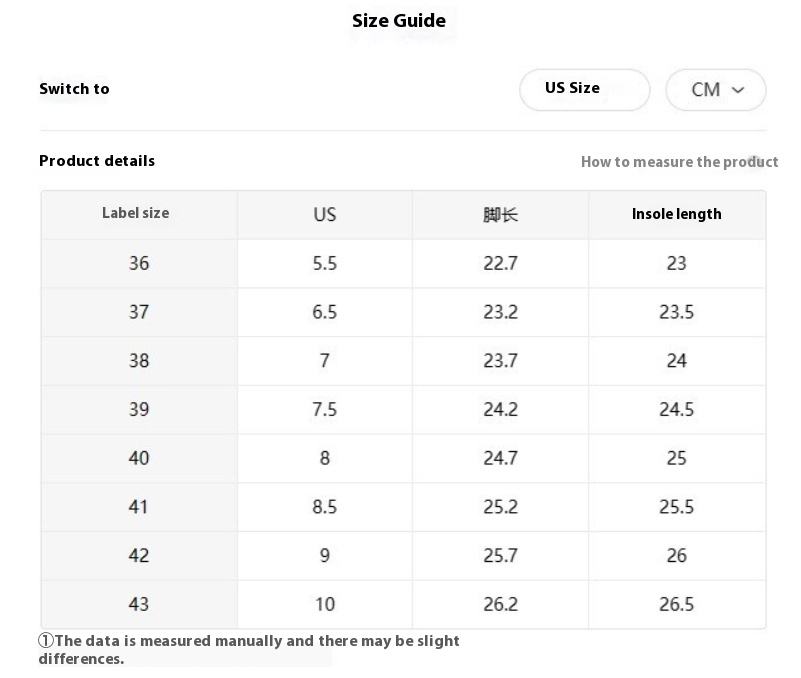
Task: Click the Size Guide title
Action: [x=399, y=20]
